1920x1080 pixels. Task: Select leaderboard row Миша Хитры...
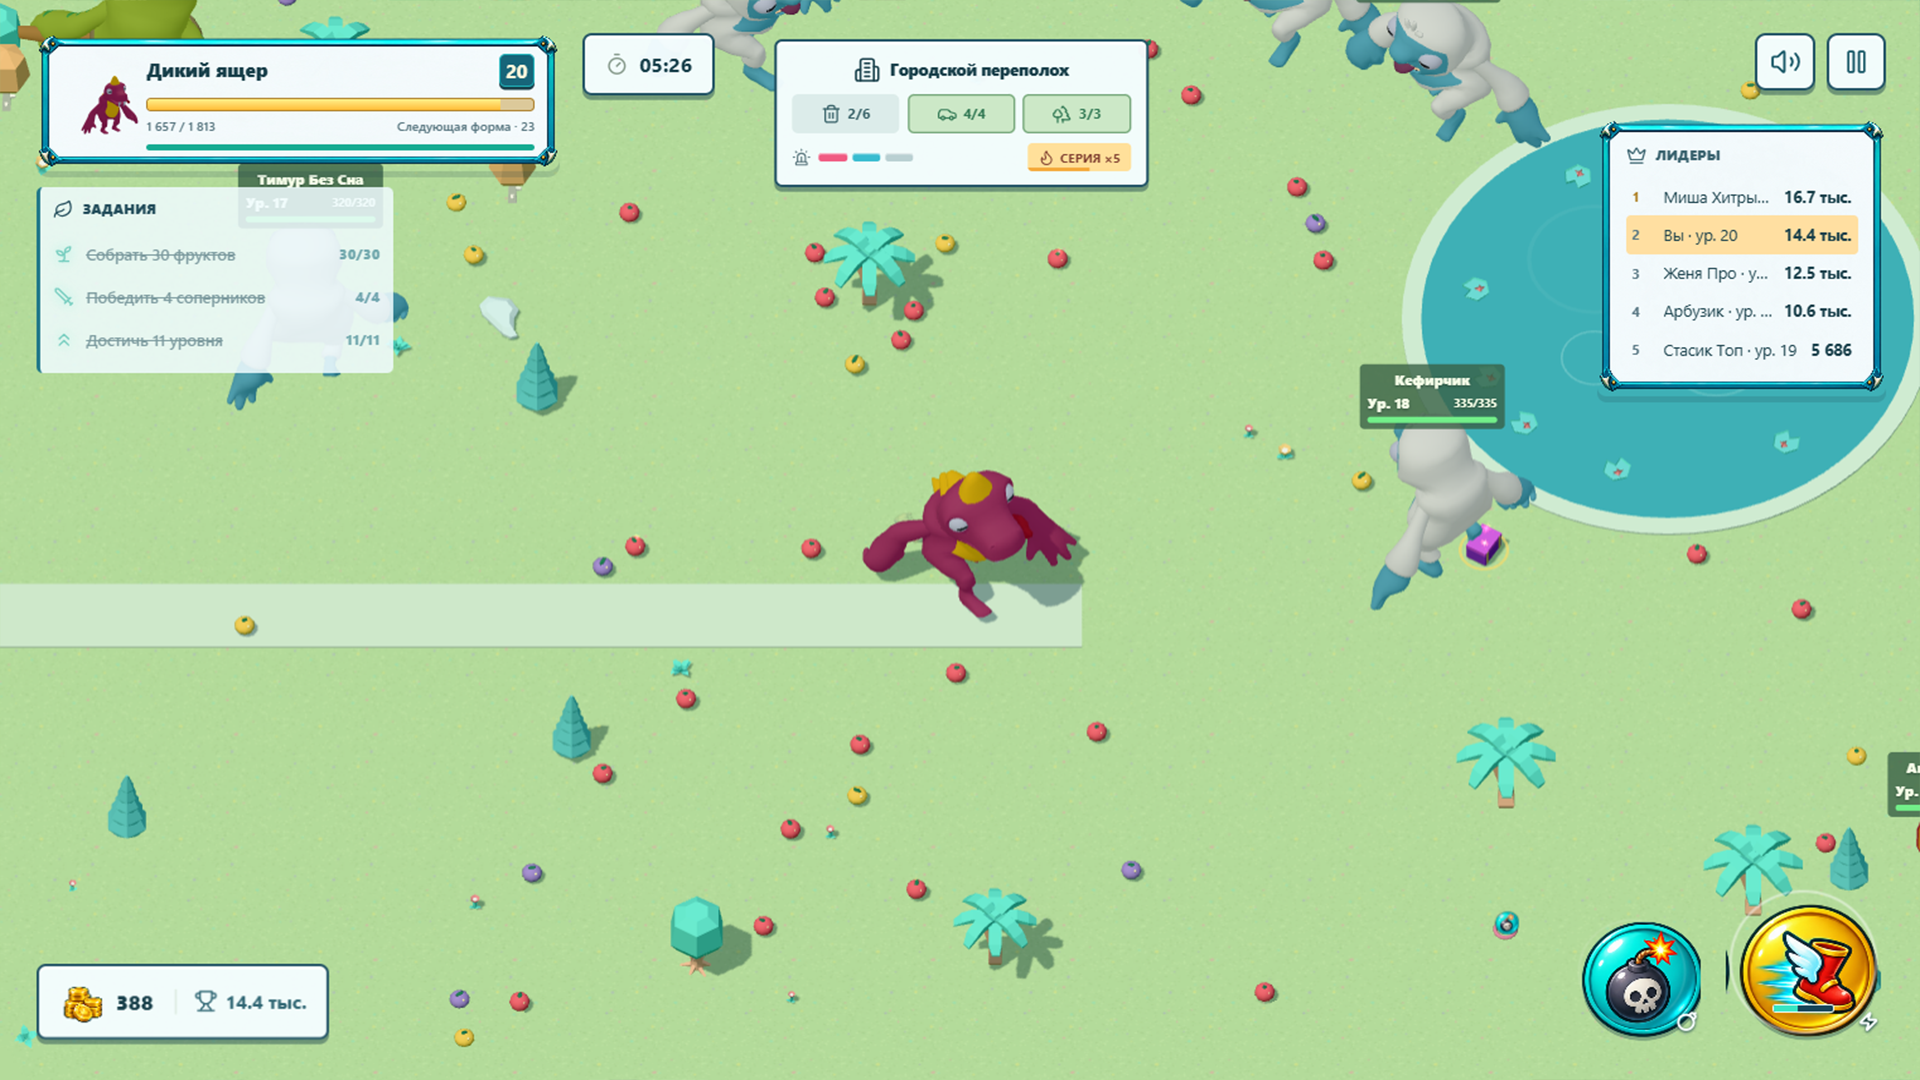click(x=1742, y=197)
